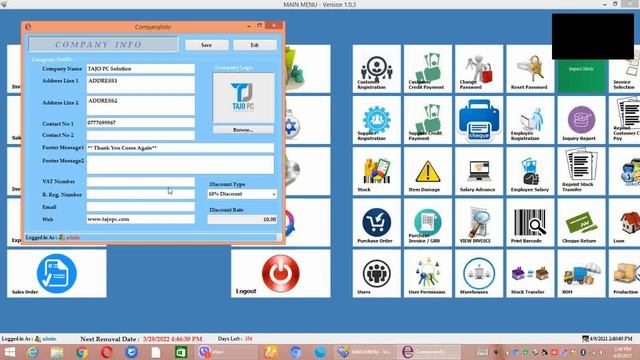Click the empty Email field
The height and width of the screenshot is (360, 640).
140,207
